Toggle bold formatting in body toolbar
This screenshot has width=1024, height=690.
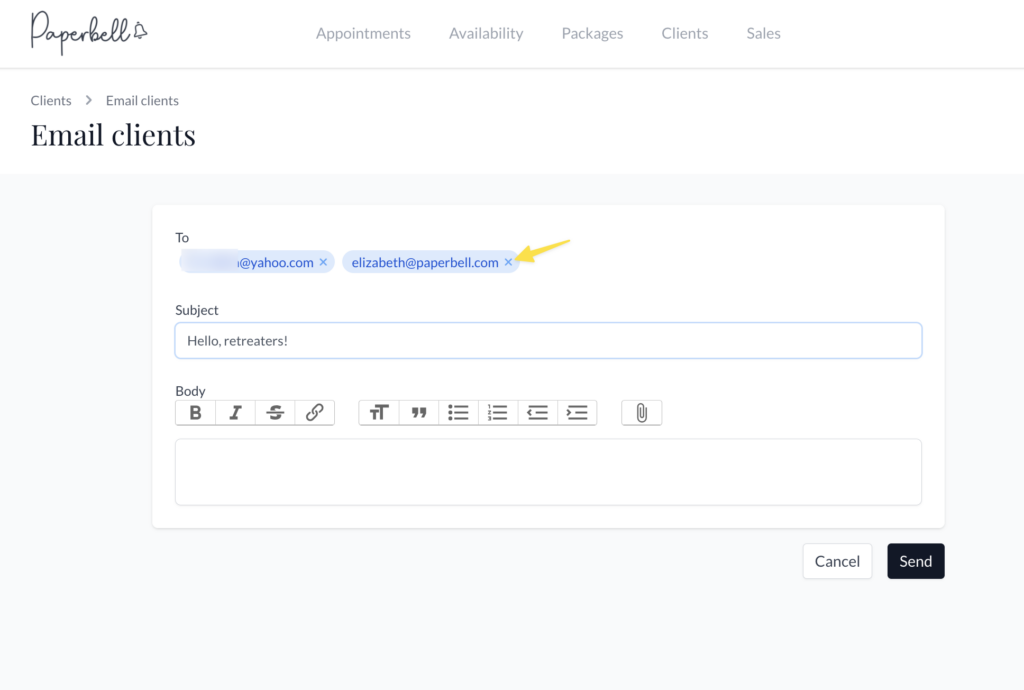[196, 413]
